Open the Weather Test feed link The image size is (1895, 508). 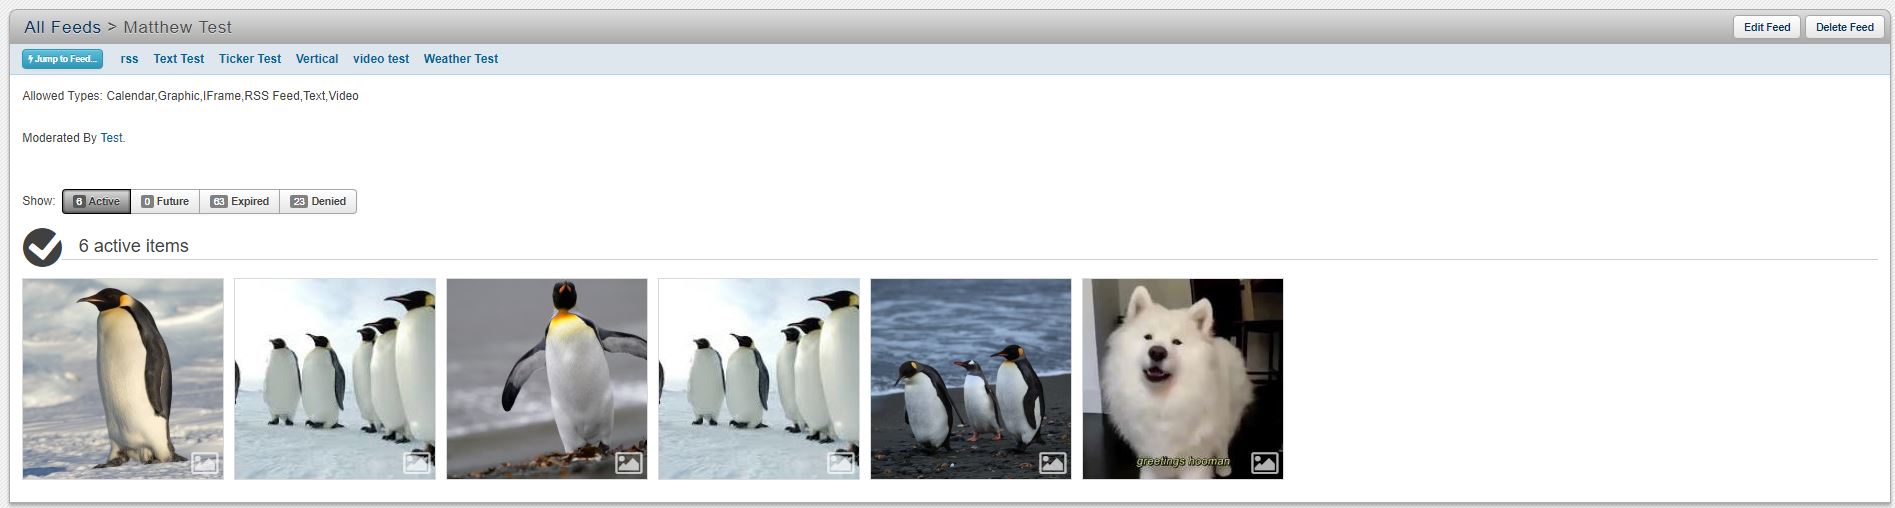(x=461, y=59)
